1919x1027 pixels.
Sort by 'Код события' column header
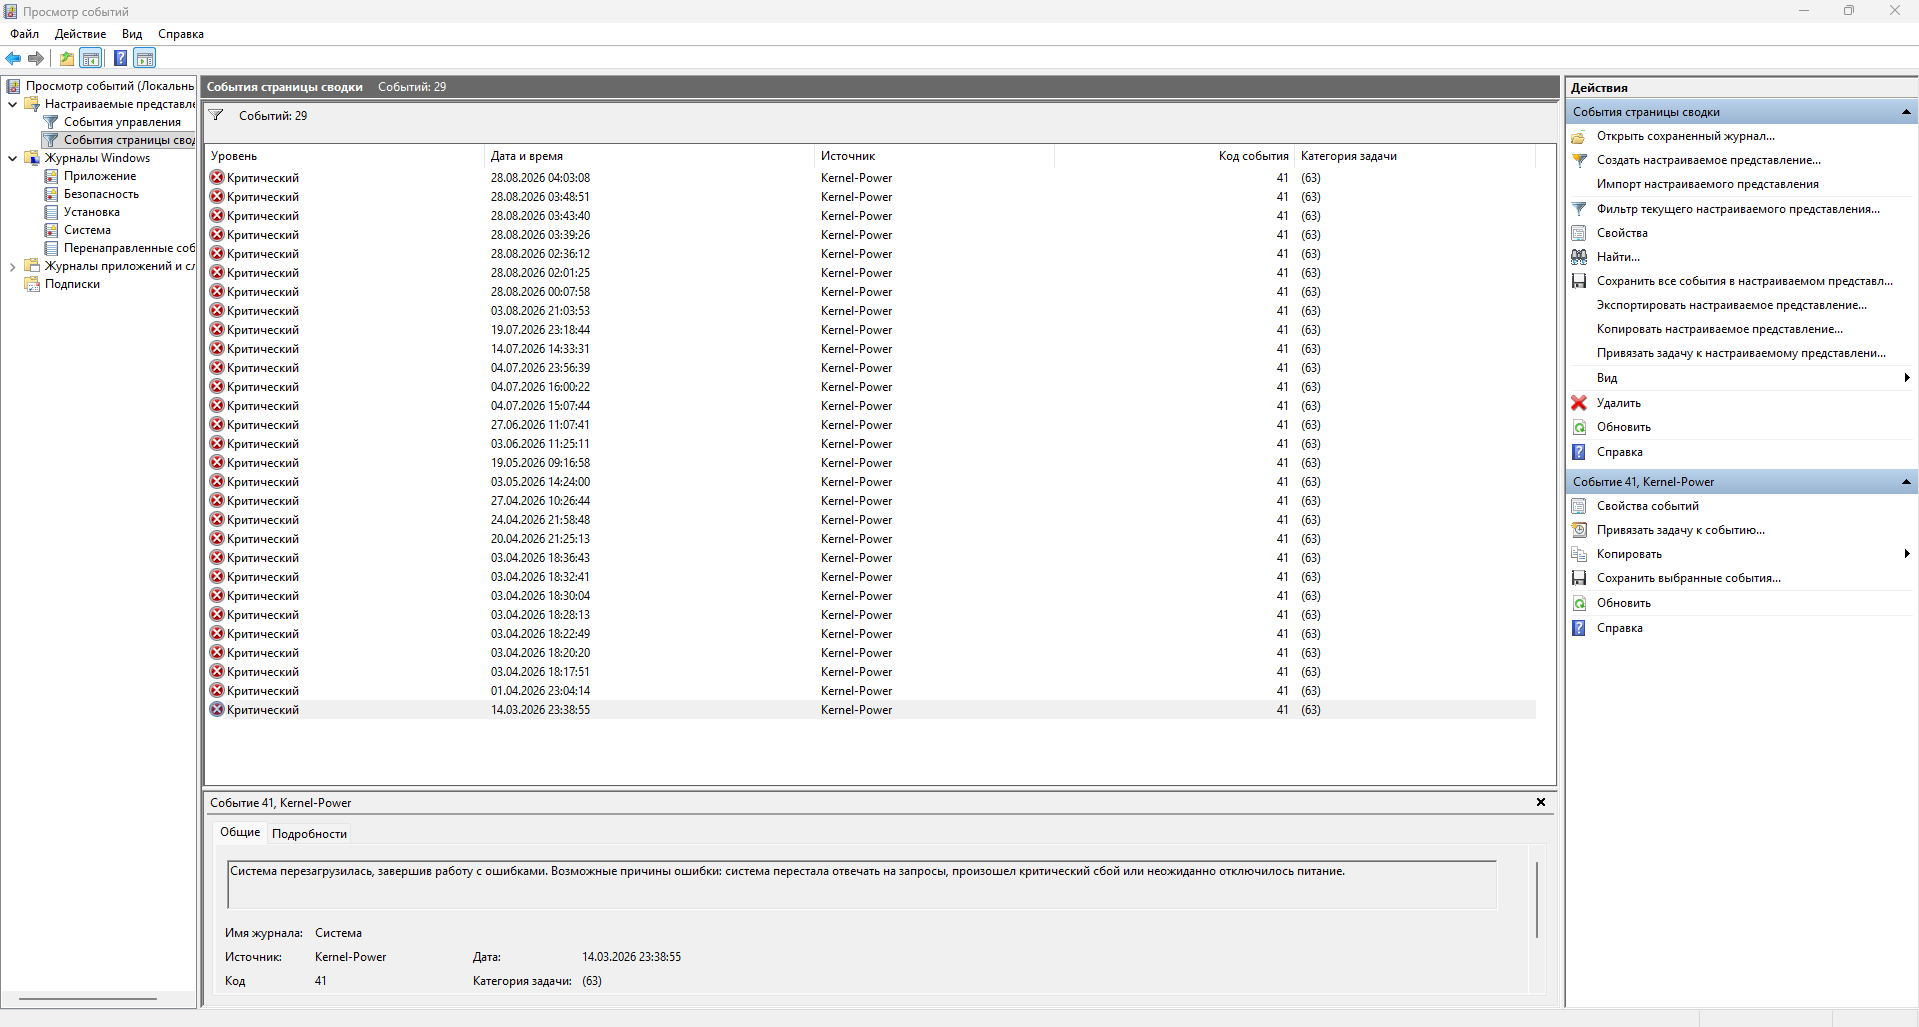(1174, 156)
